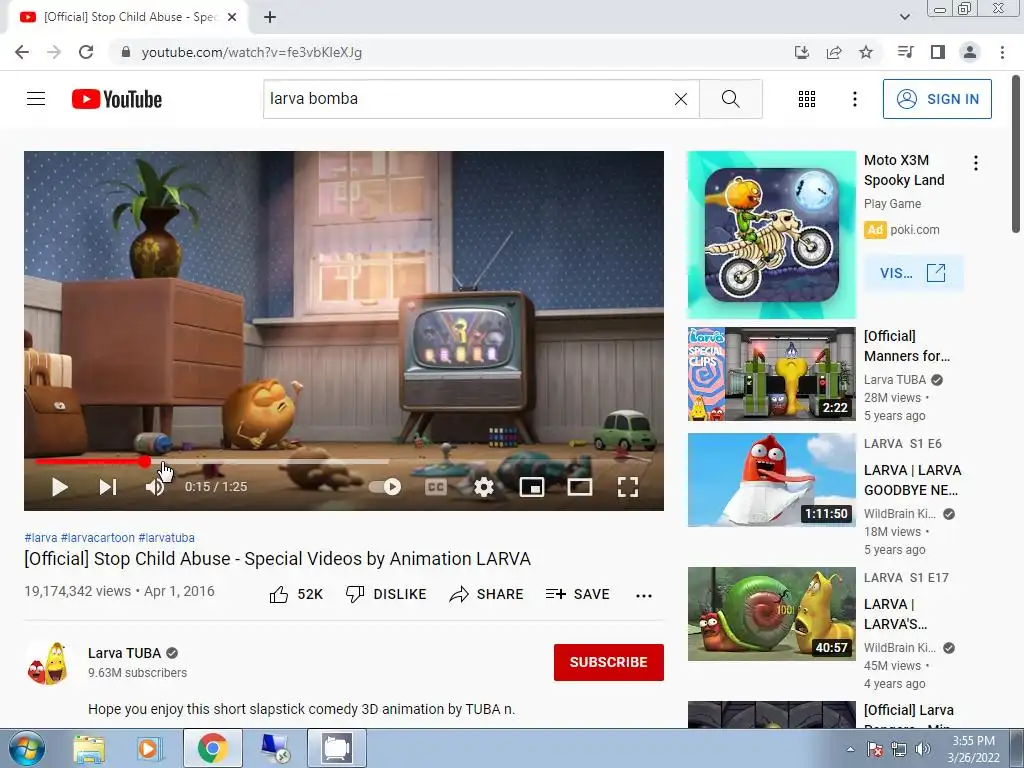Image resolution: width=1024 pixels, height=768 pixels.
Task: Open the Chrome three-dot menu
Action: pos(1002,52)
